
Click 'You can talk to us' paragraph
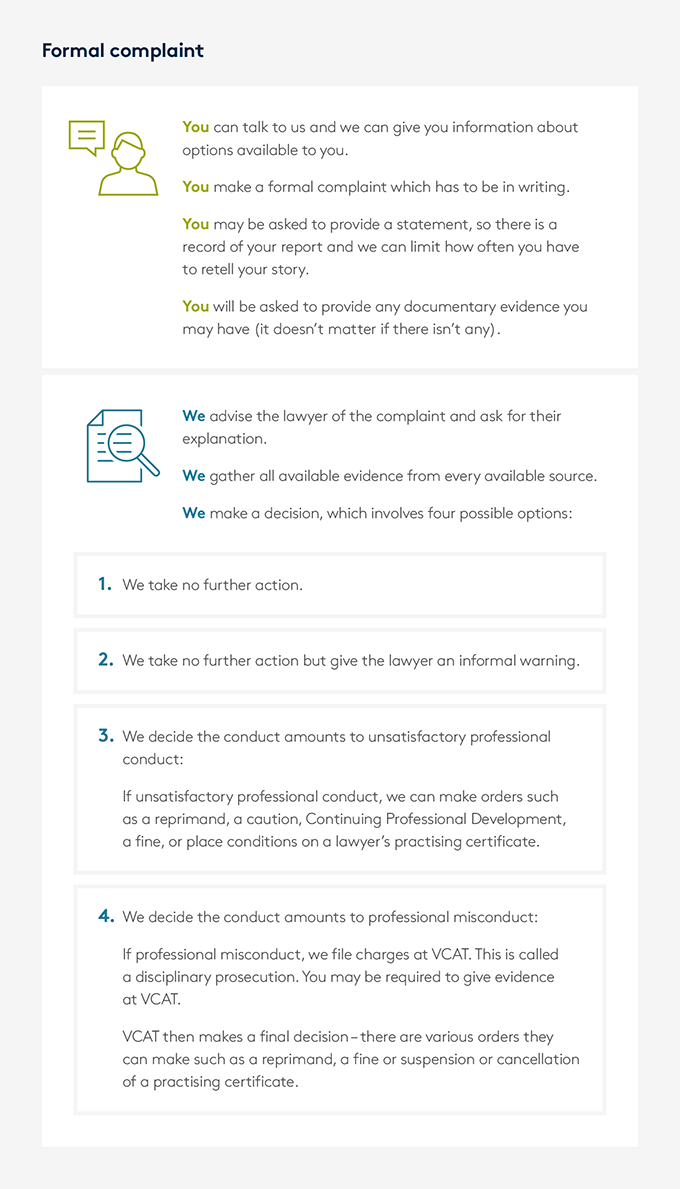[380, 139]
